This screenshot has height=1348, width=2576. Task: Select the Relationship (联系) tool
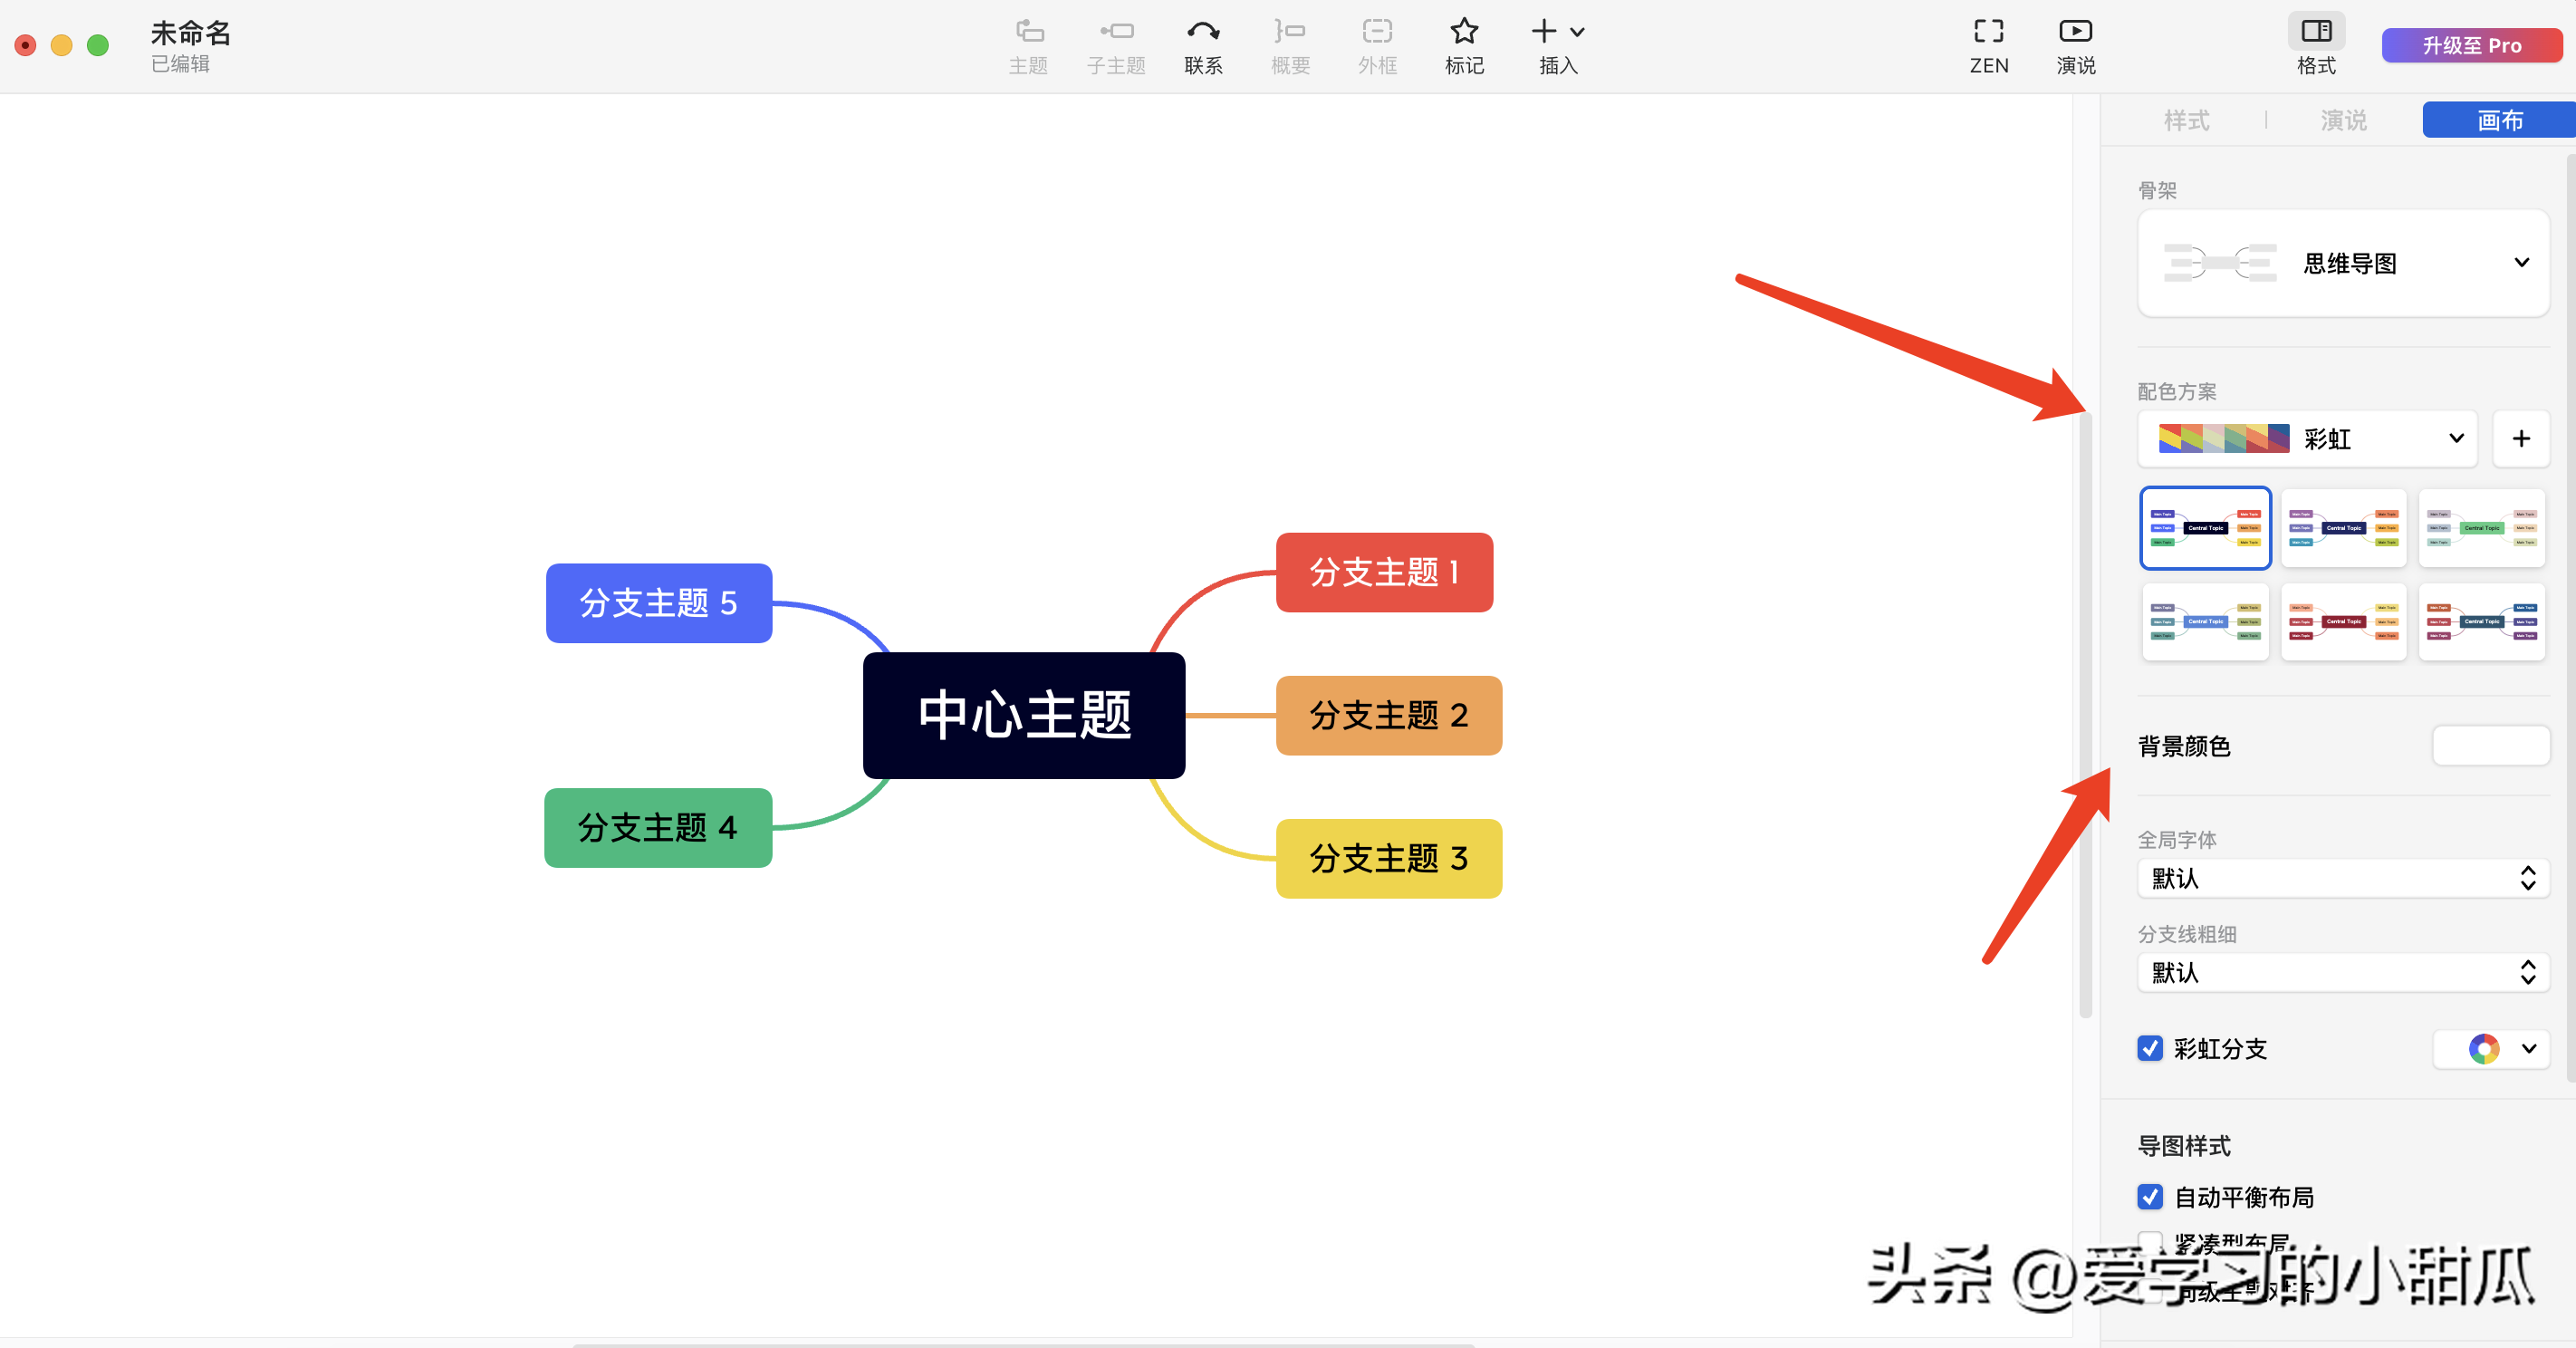(x=1203, y=46)
